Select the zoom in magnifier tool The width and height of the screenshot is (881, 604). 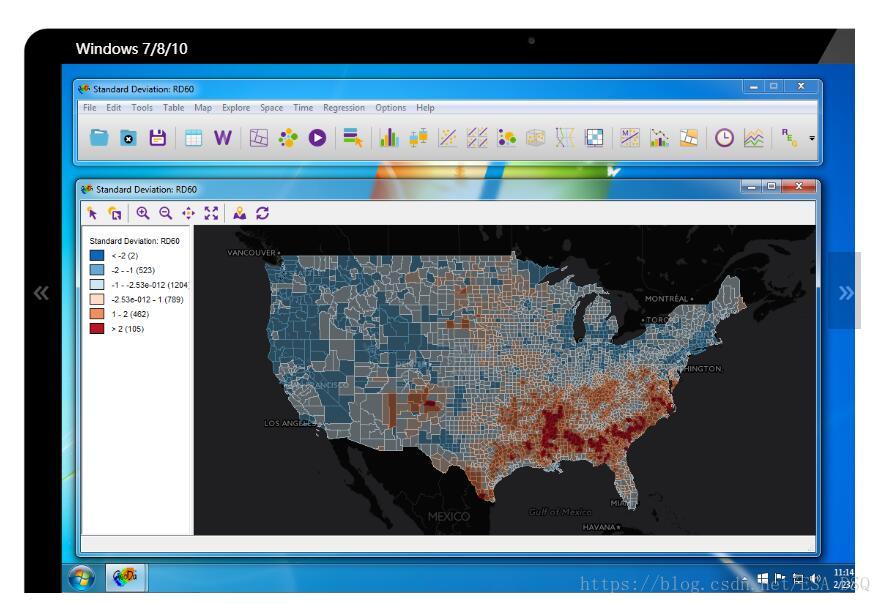(x=143, y=213)
